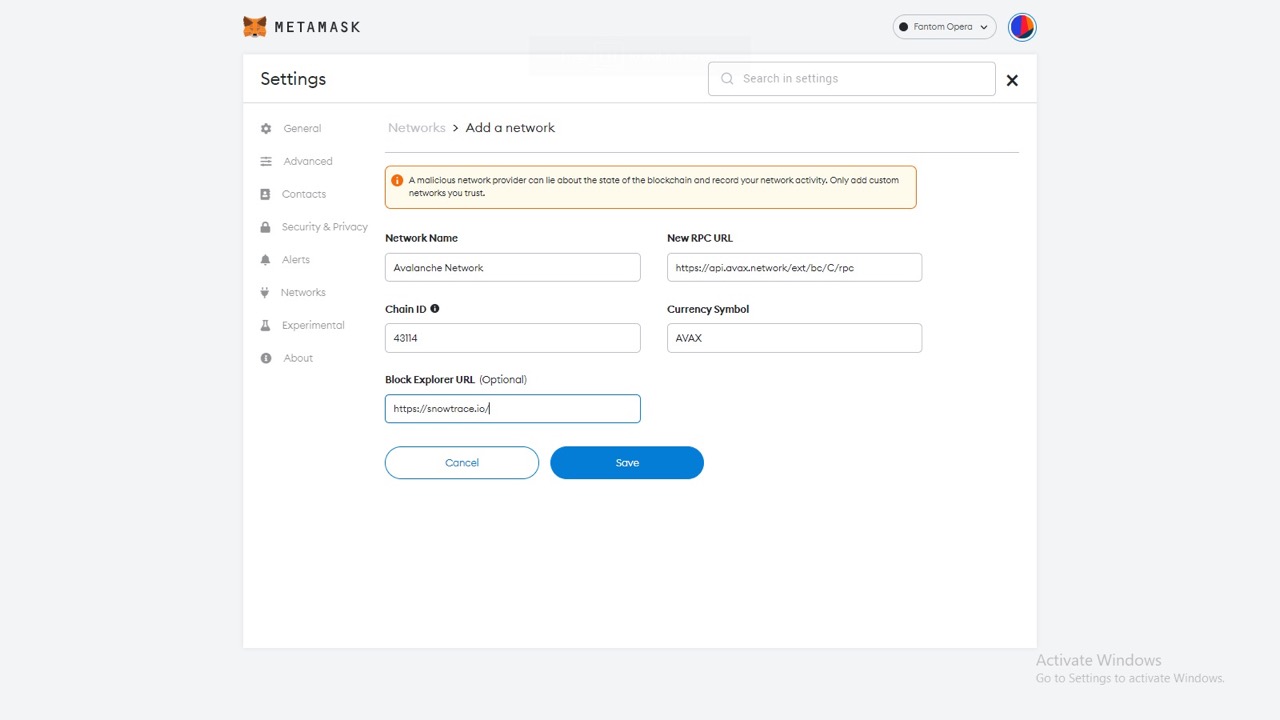This screenshot has width=1280, height=720.
Task: Click the Settings heading text
Action: point(293,79)
